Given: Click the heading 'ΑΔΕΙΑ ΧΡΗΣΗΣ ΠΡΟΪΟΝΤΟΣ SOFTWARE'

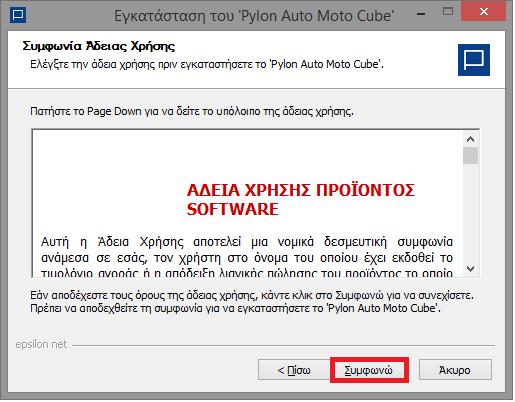Looking at the screenshot, I should 300,200.
